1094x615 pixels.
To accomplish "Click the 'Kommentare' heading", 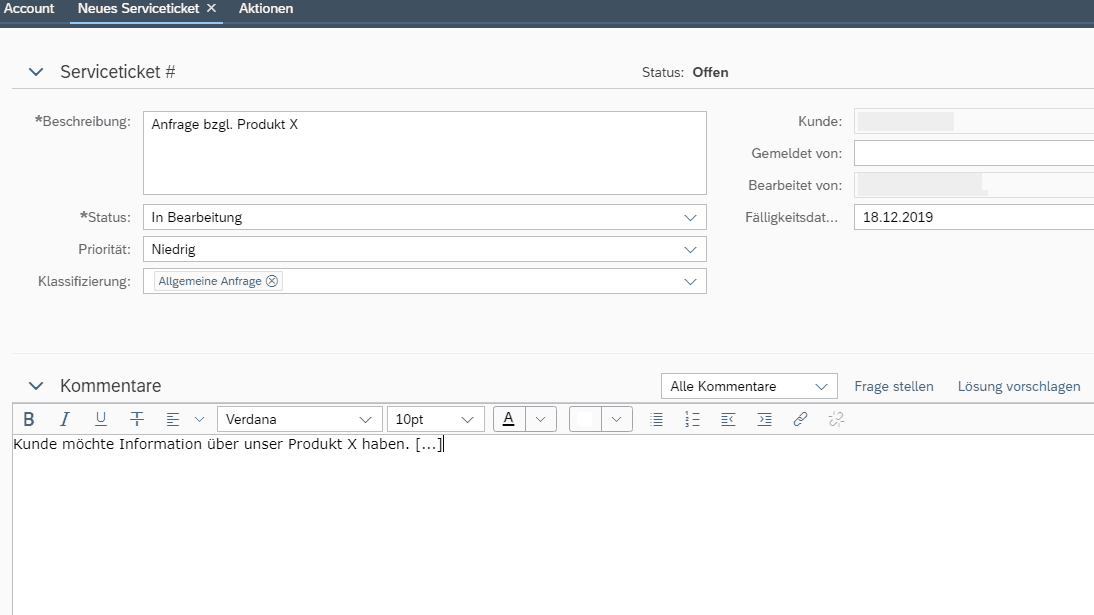I will (110, 386).
